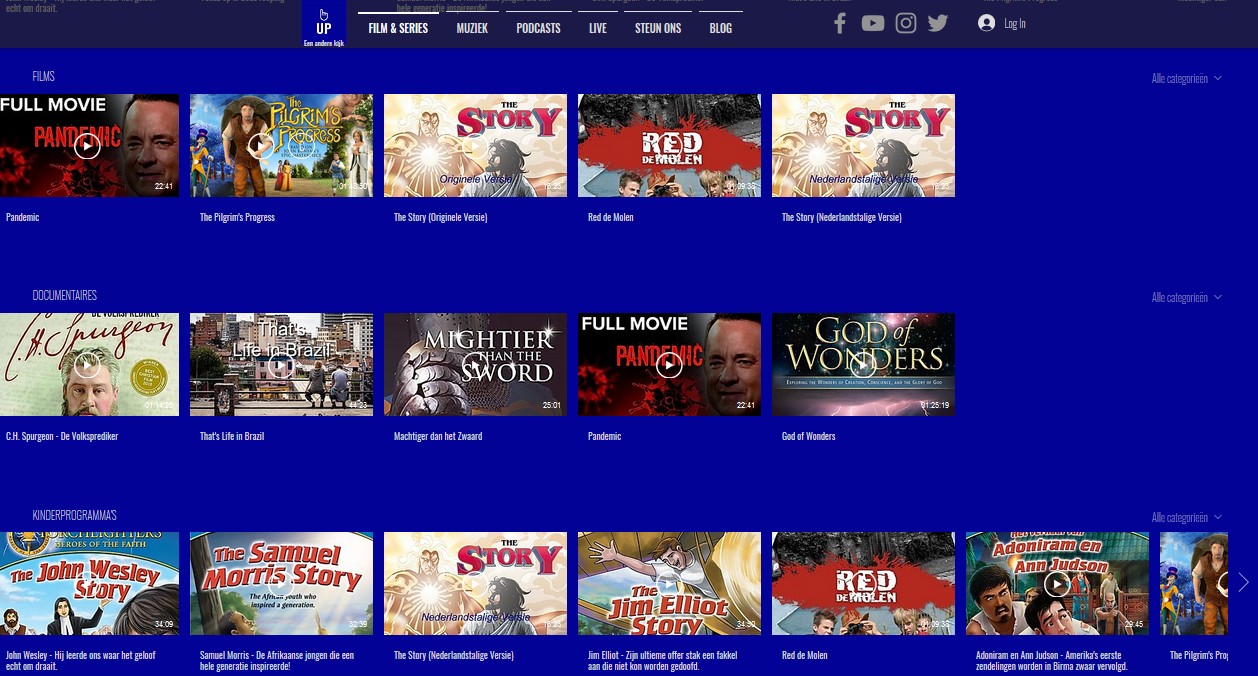Open Red de Molen thumbnail in Films
Viewport: 1258px width, 676px height.
tap(669, 146)
